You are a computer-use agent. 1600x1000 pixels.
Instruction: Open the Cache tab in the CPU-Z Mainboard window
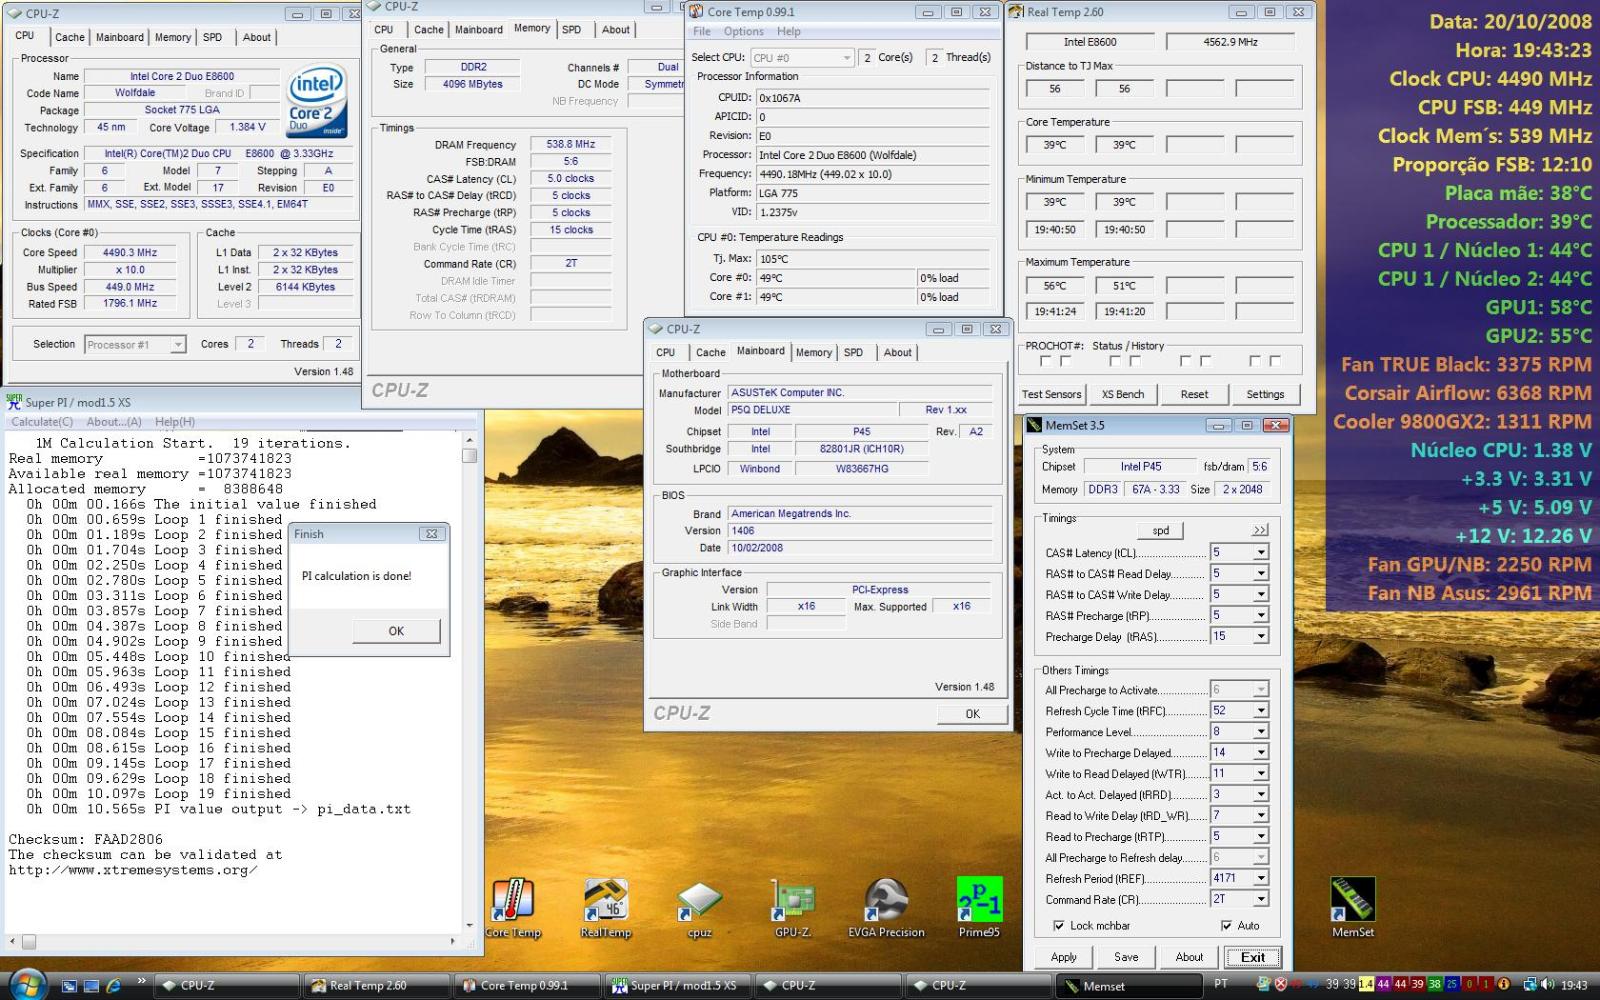click(x=710, y=353)
